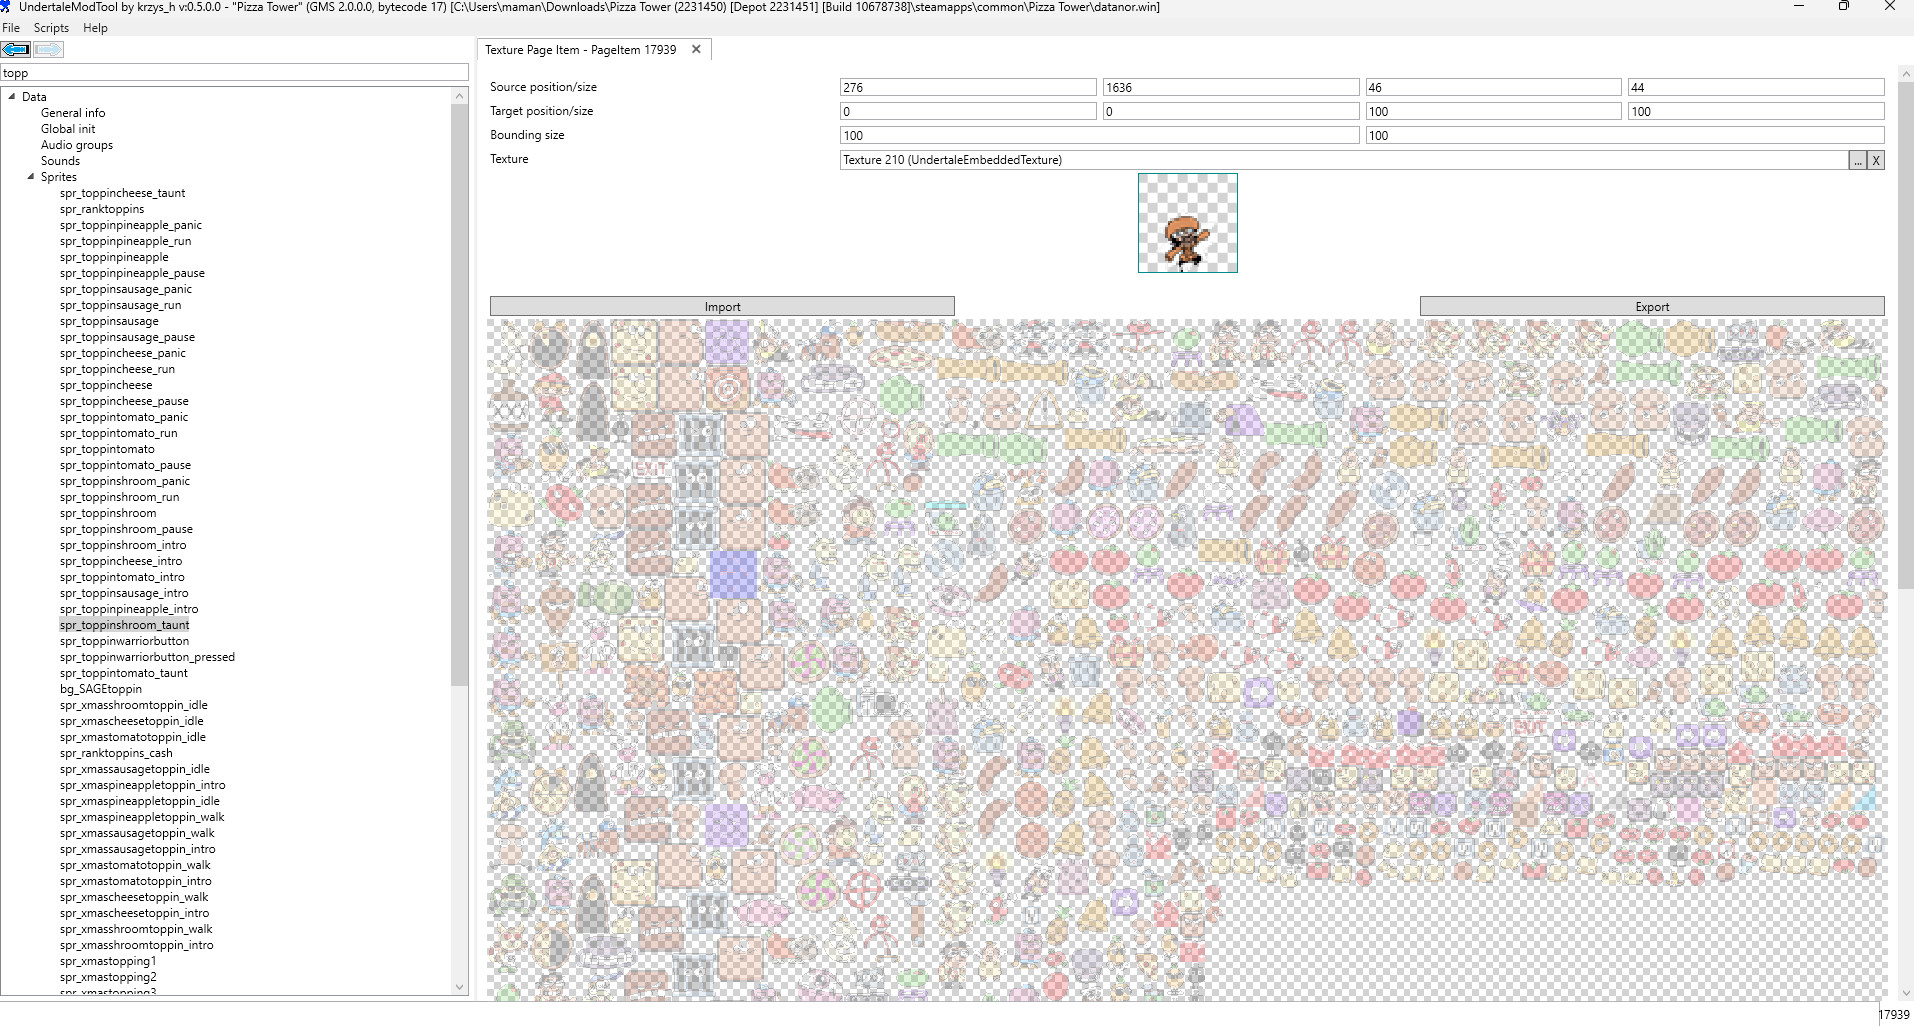Select spr_xmastomatotoppin_intro sprite
Screen dimensions: 1914x1026
click(136, 881)
